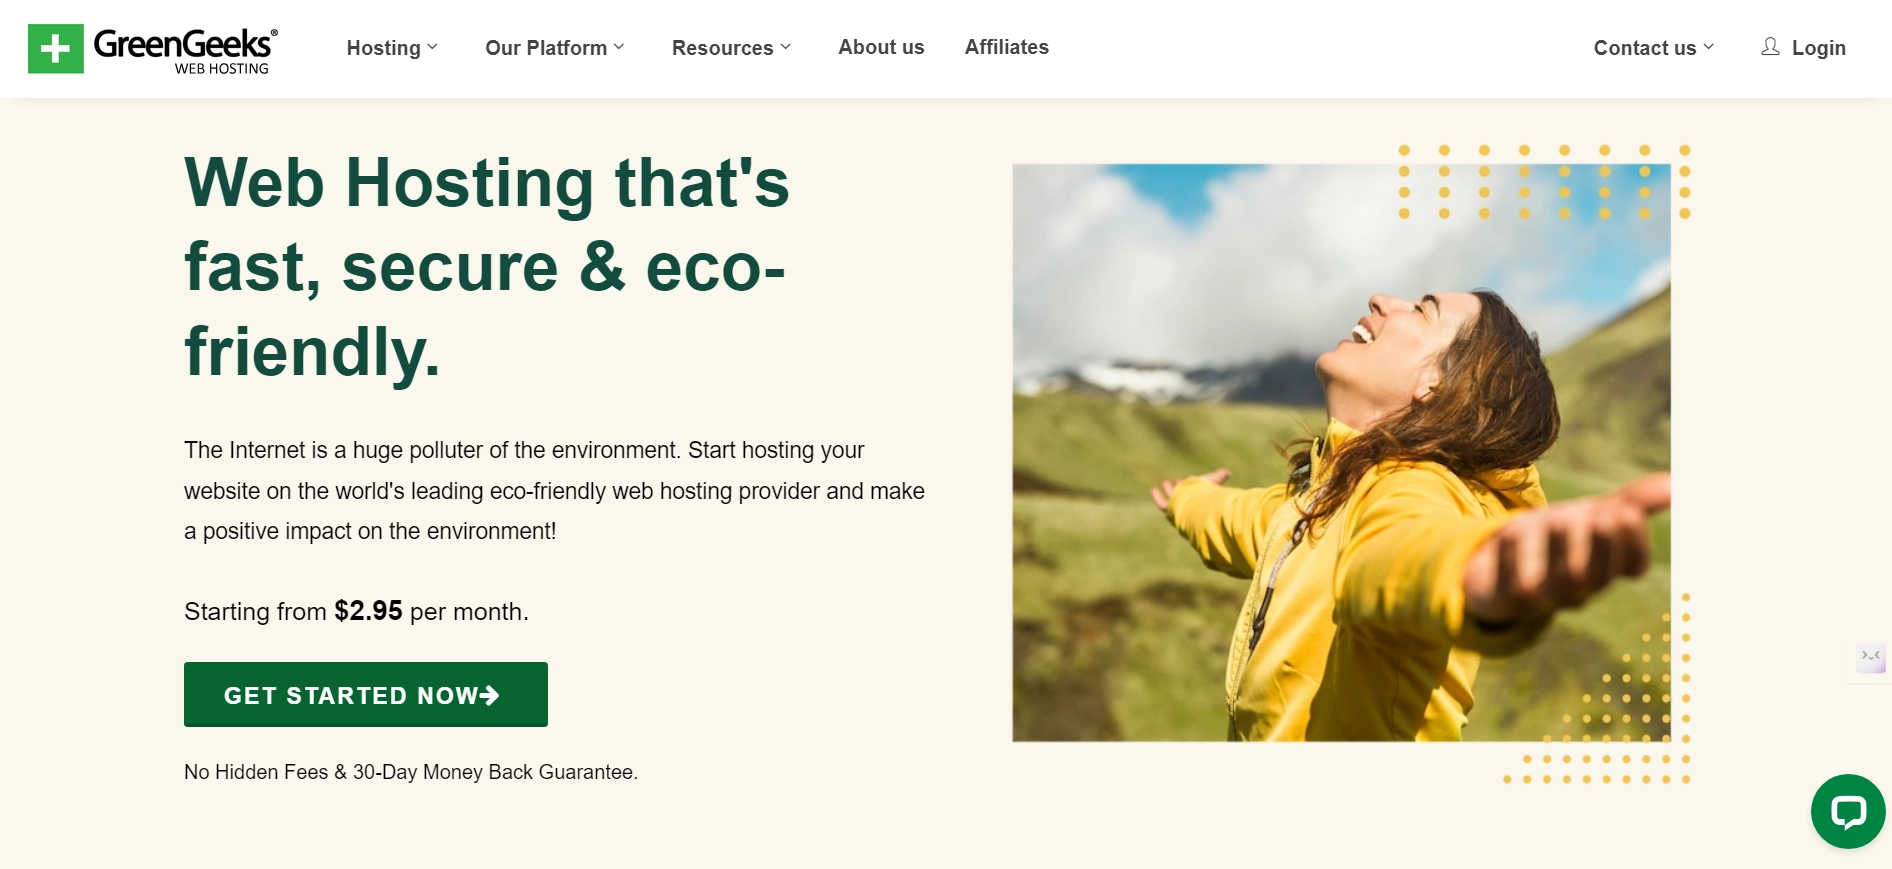The image size is (1892, 869).
Task: Click the green plus GreenGeeks logo icon
Action: (56, 49)
